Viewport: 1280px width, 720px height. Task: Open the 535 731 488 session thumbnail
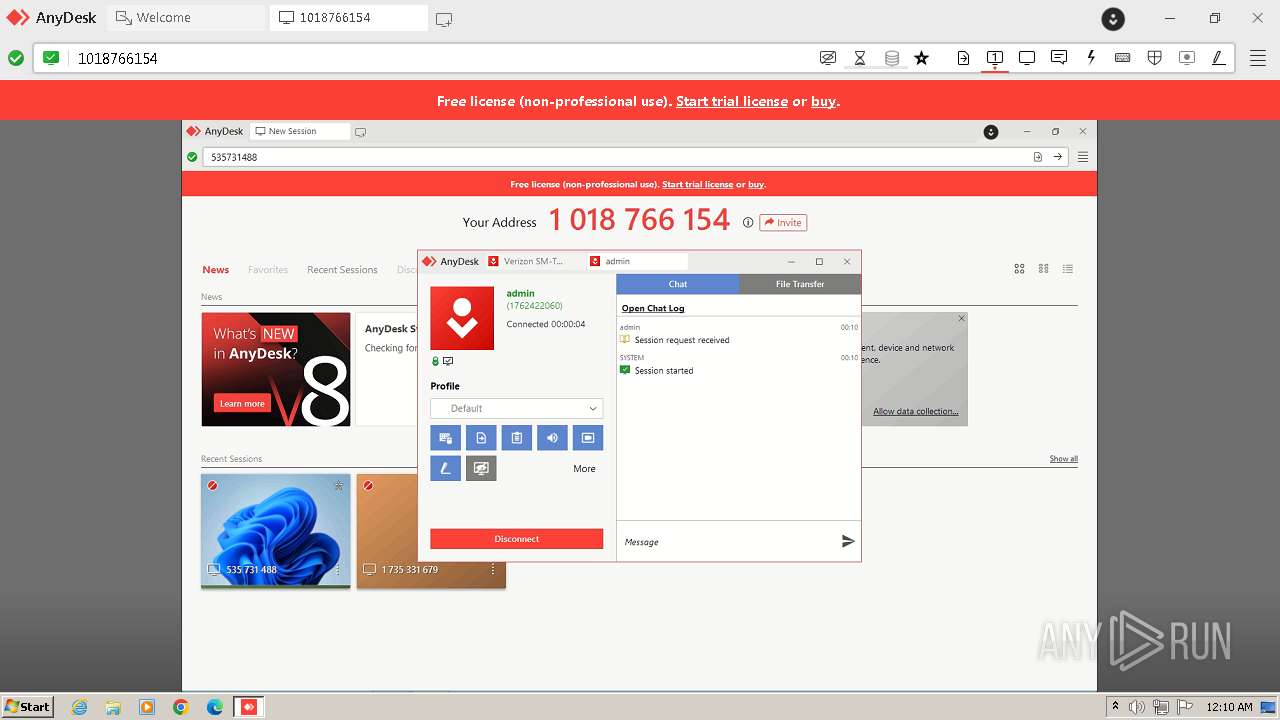pyautogui.click(x=276, y=531)
